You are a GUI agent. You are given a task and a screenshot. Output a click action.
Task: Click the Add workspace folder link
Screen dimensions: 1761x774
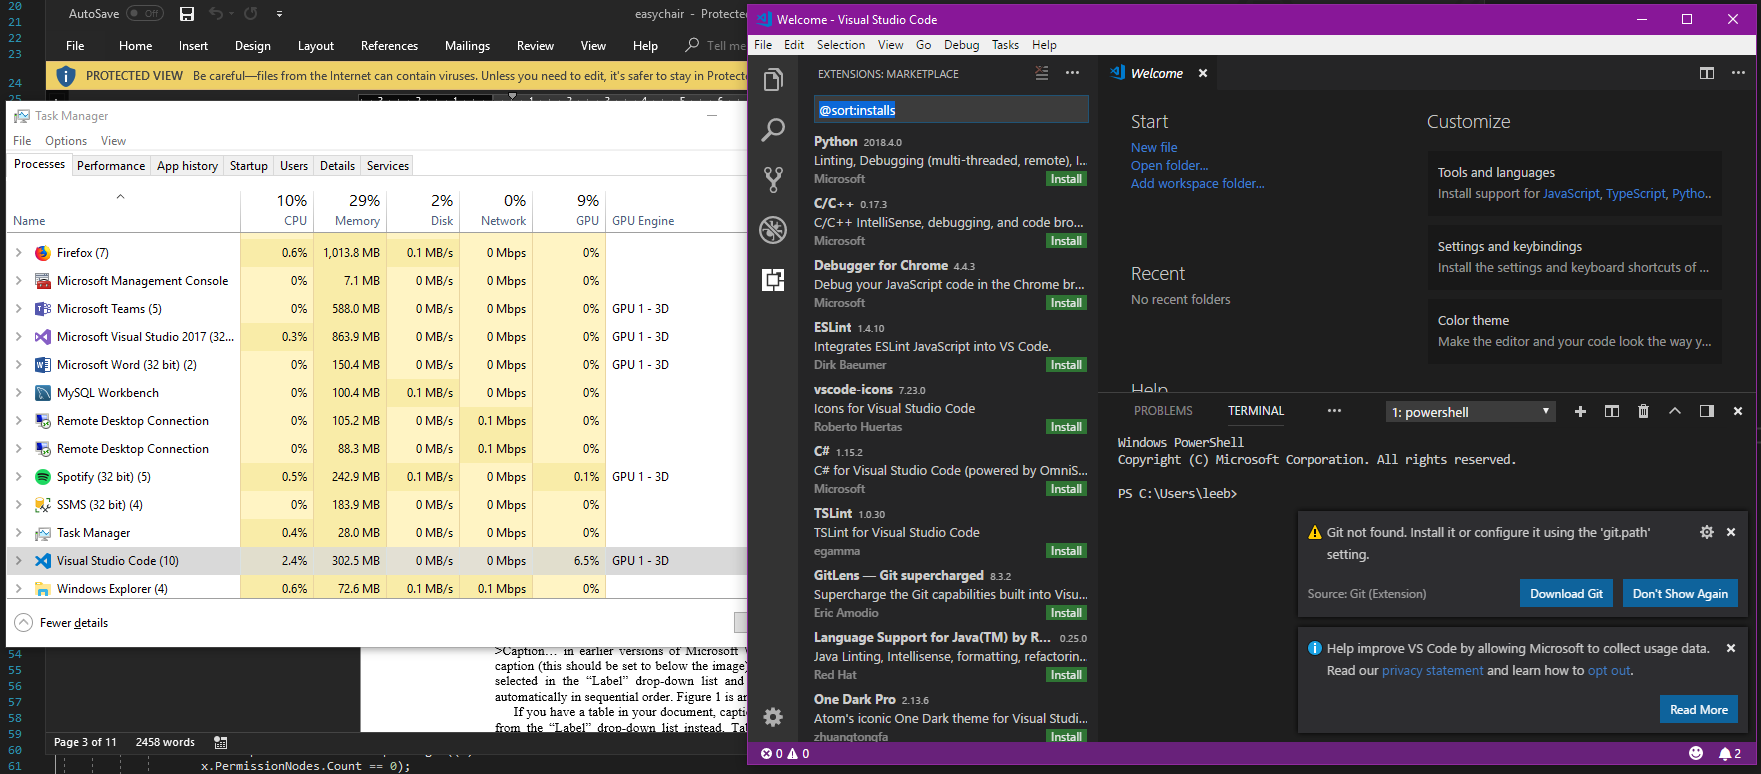coord(1197,183)
